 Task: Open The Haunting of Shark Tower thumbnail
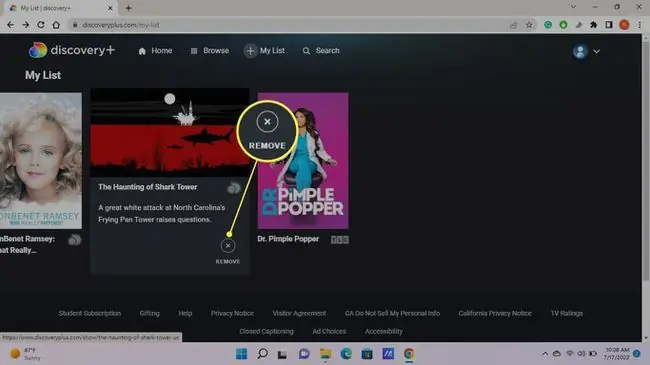click(x=170, y=133)
